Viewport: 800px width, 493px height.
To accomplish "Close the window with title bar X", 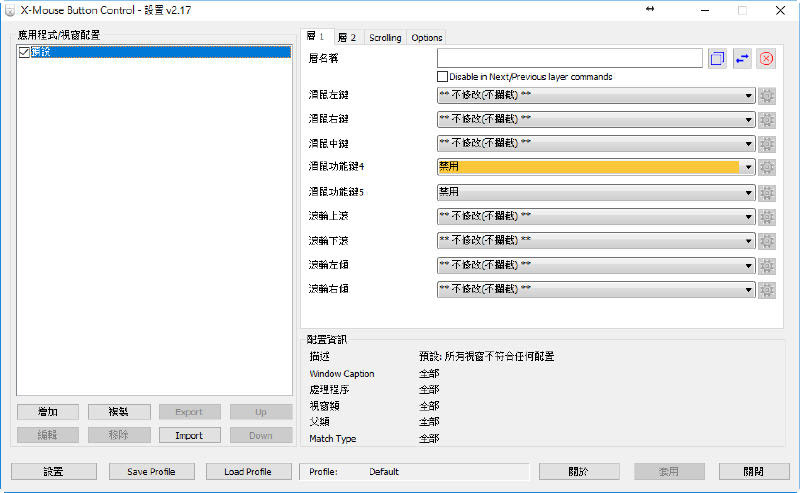I will pyautogui.click(x=780, y=10).
